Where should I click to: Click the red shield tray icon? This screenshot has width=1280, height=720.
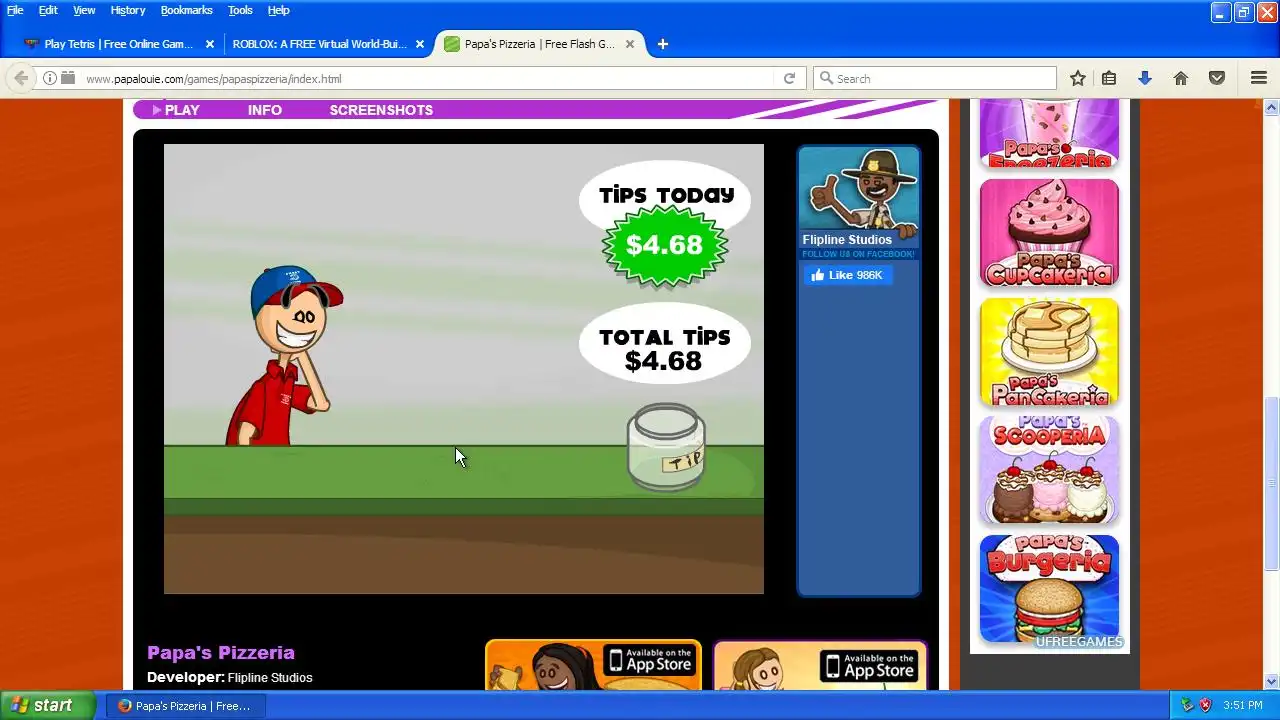(x=1205, y=705)
